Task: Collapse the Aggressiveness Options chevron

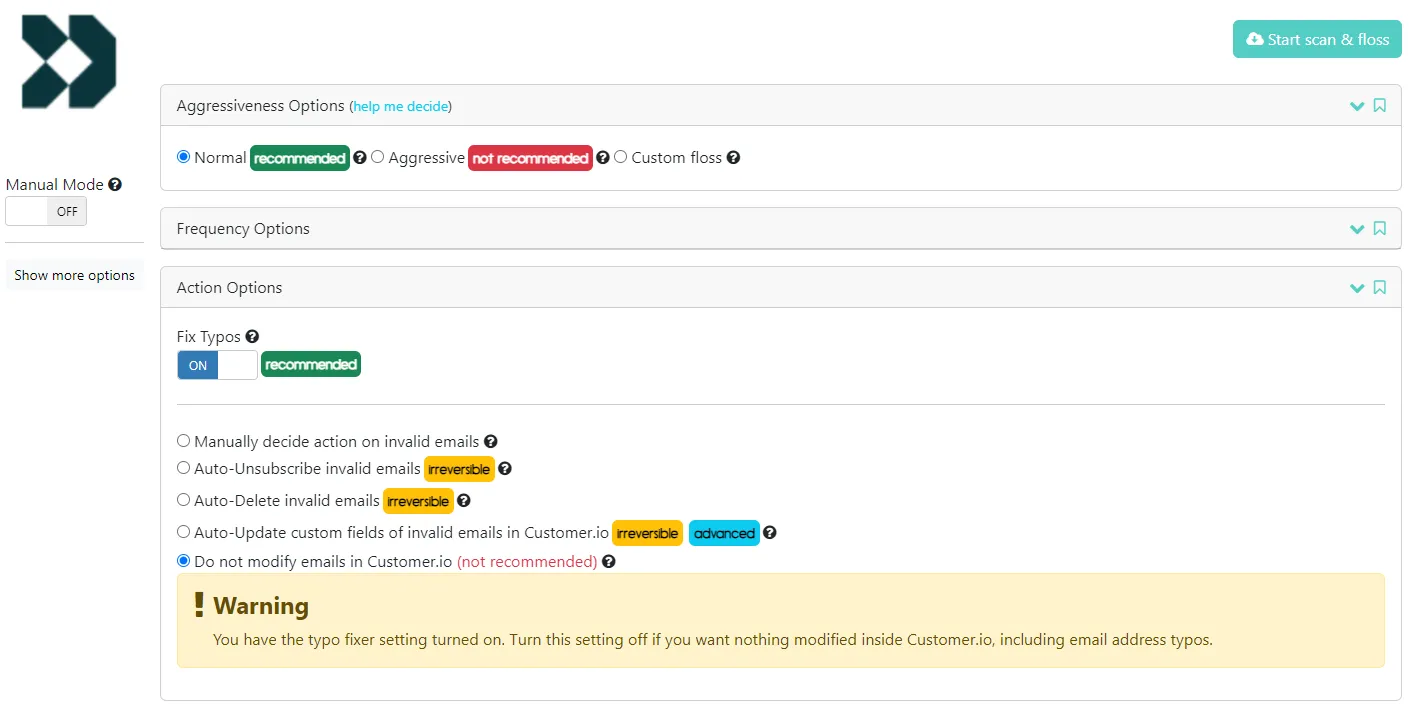Action: [1357, 106]
